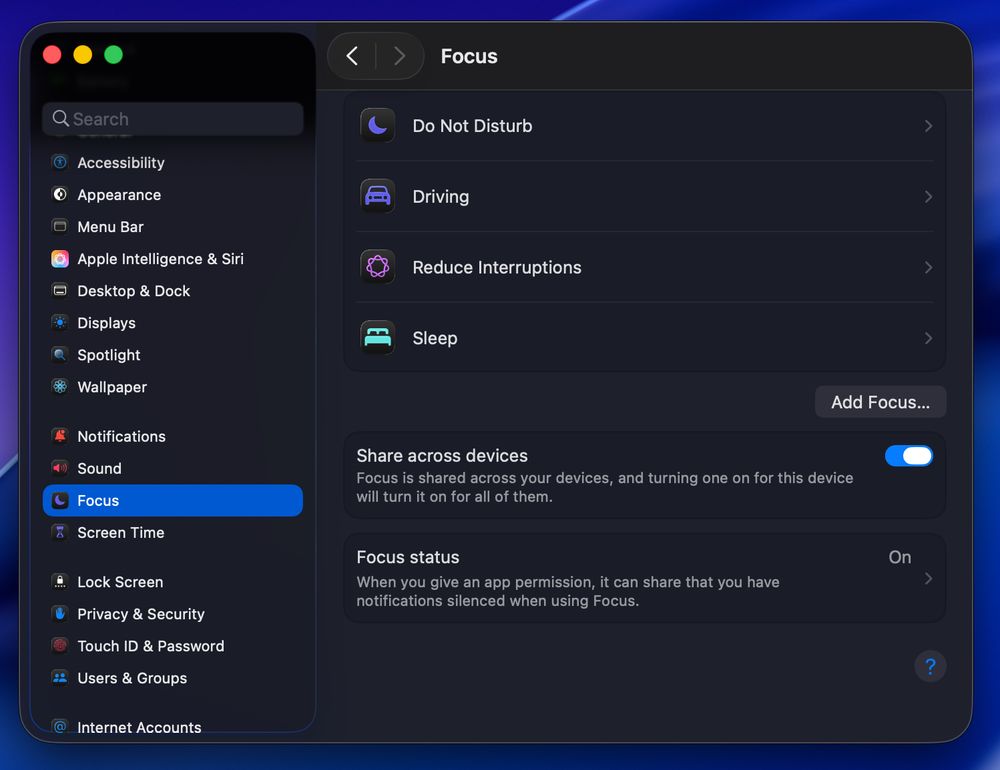Click the Notifications bell icon
Image resolution: width=1000 pixels, height=770 pixels.
[x=60, y=436]
